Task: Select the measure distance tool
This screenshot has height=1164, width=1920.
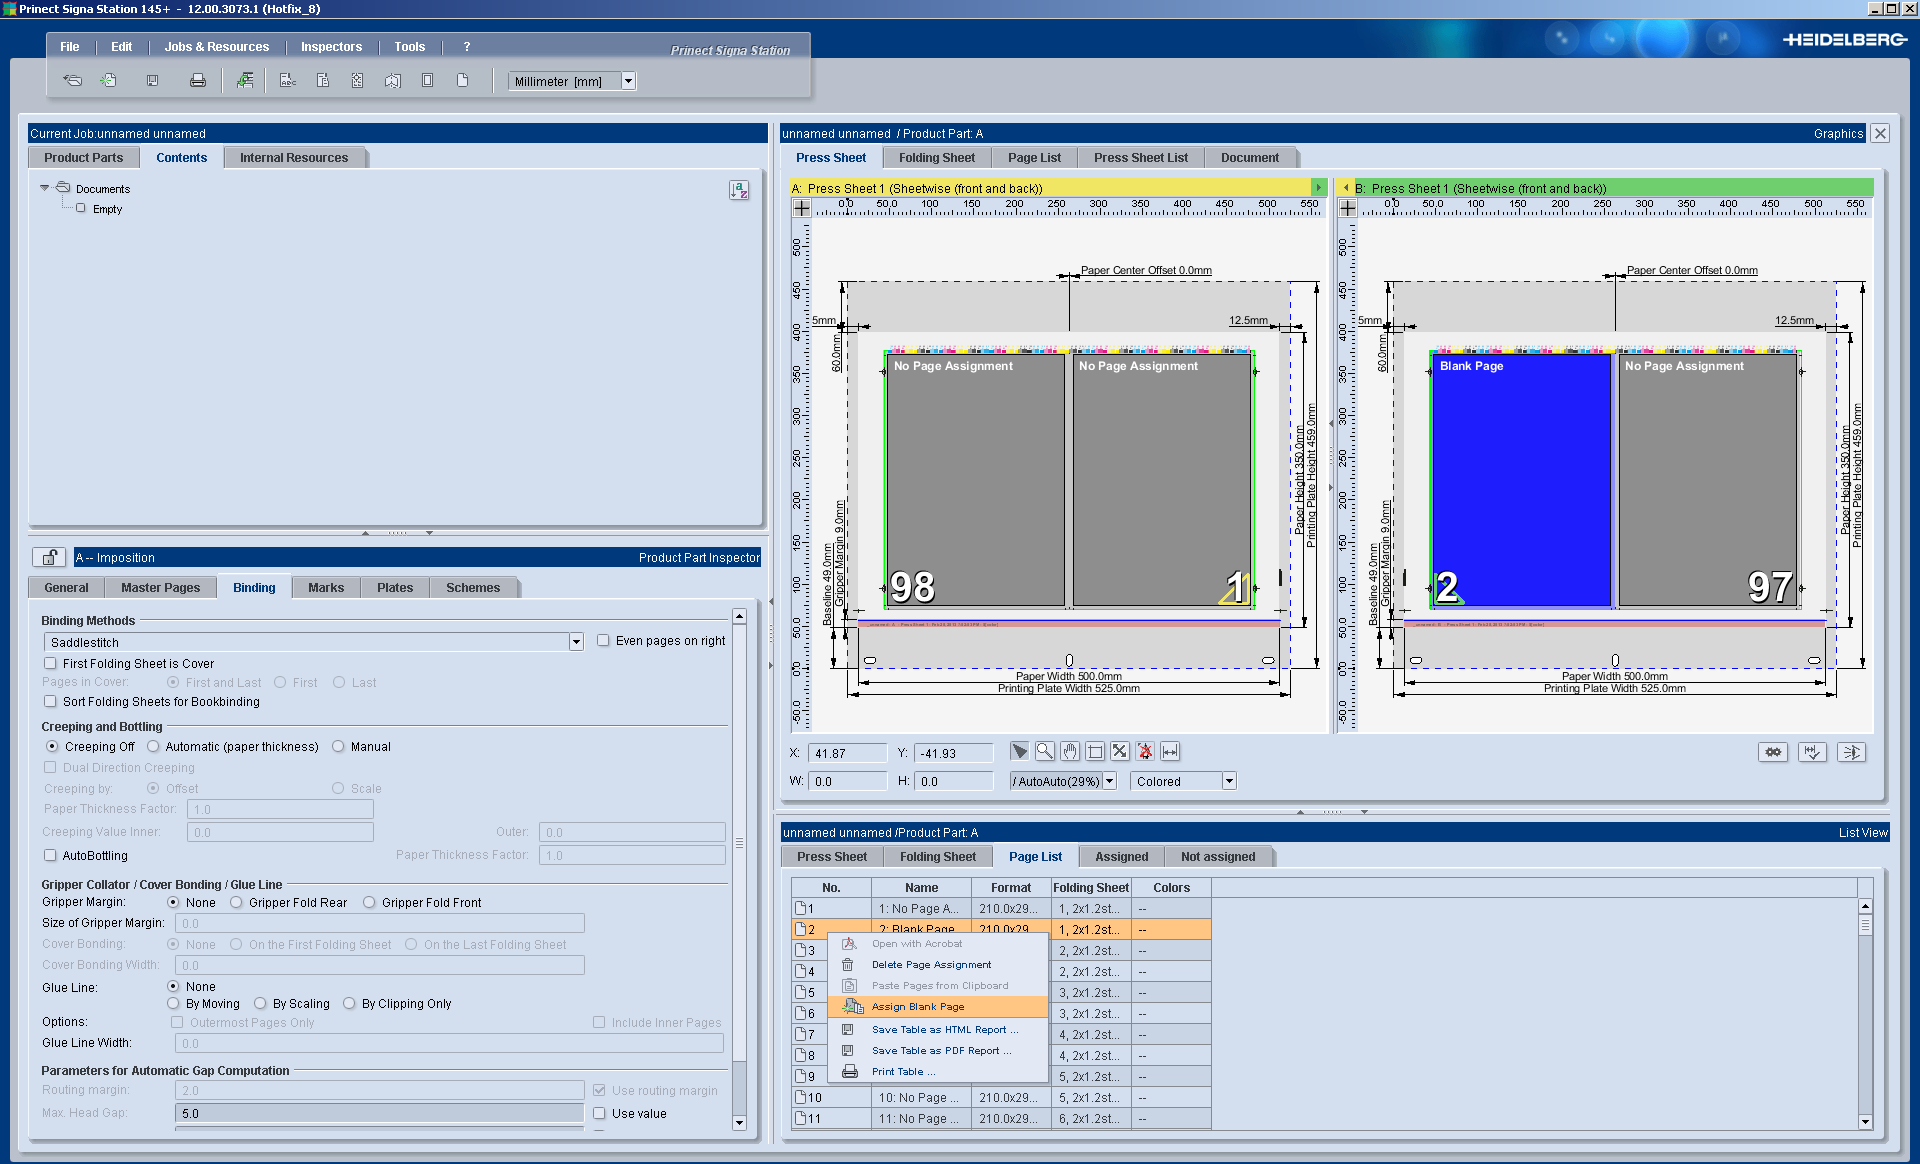Action: [1170, 751]
